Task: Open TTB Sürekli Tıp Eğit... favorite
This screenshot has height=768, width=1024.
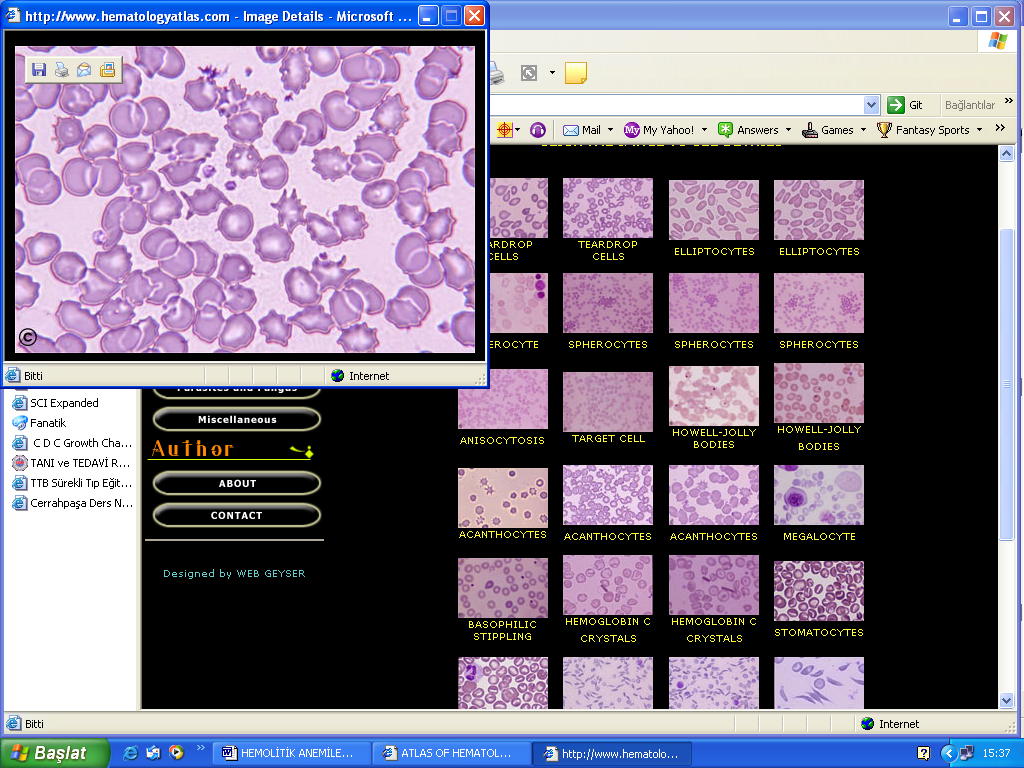Action: [72, 483]
